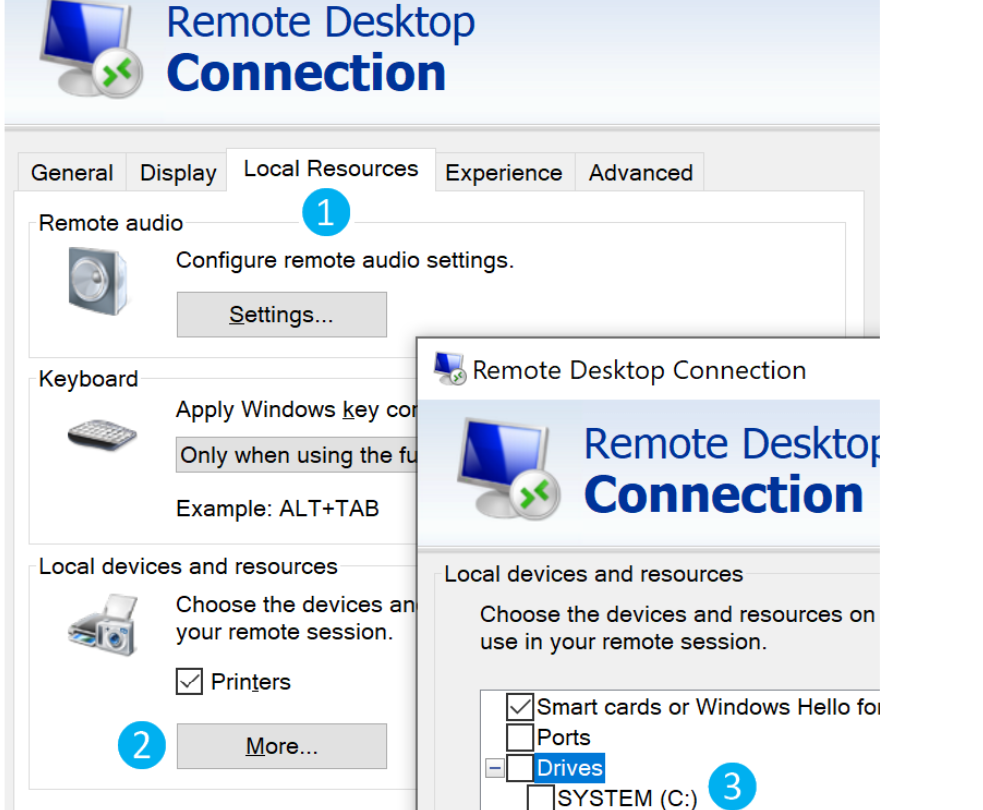Switch to the General tab
Screen dimensions: 983x810
(72, 172)
